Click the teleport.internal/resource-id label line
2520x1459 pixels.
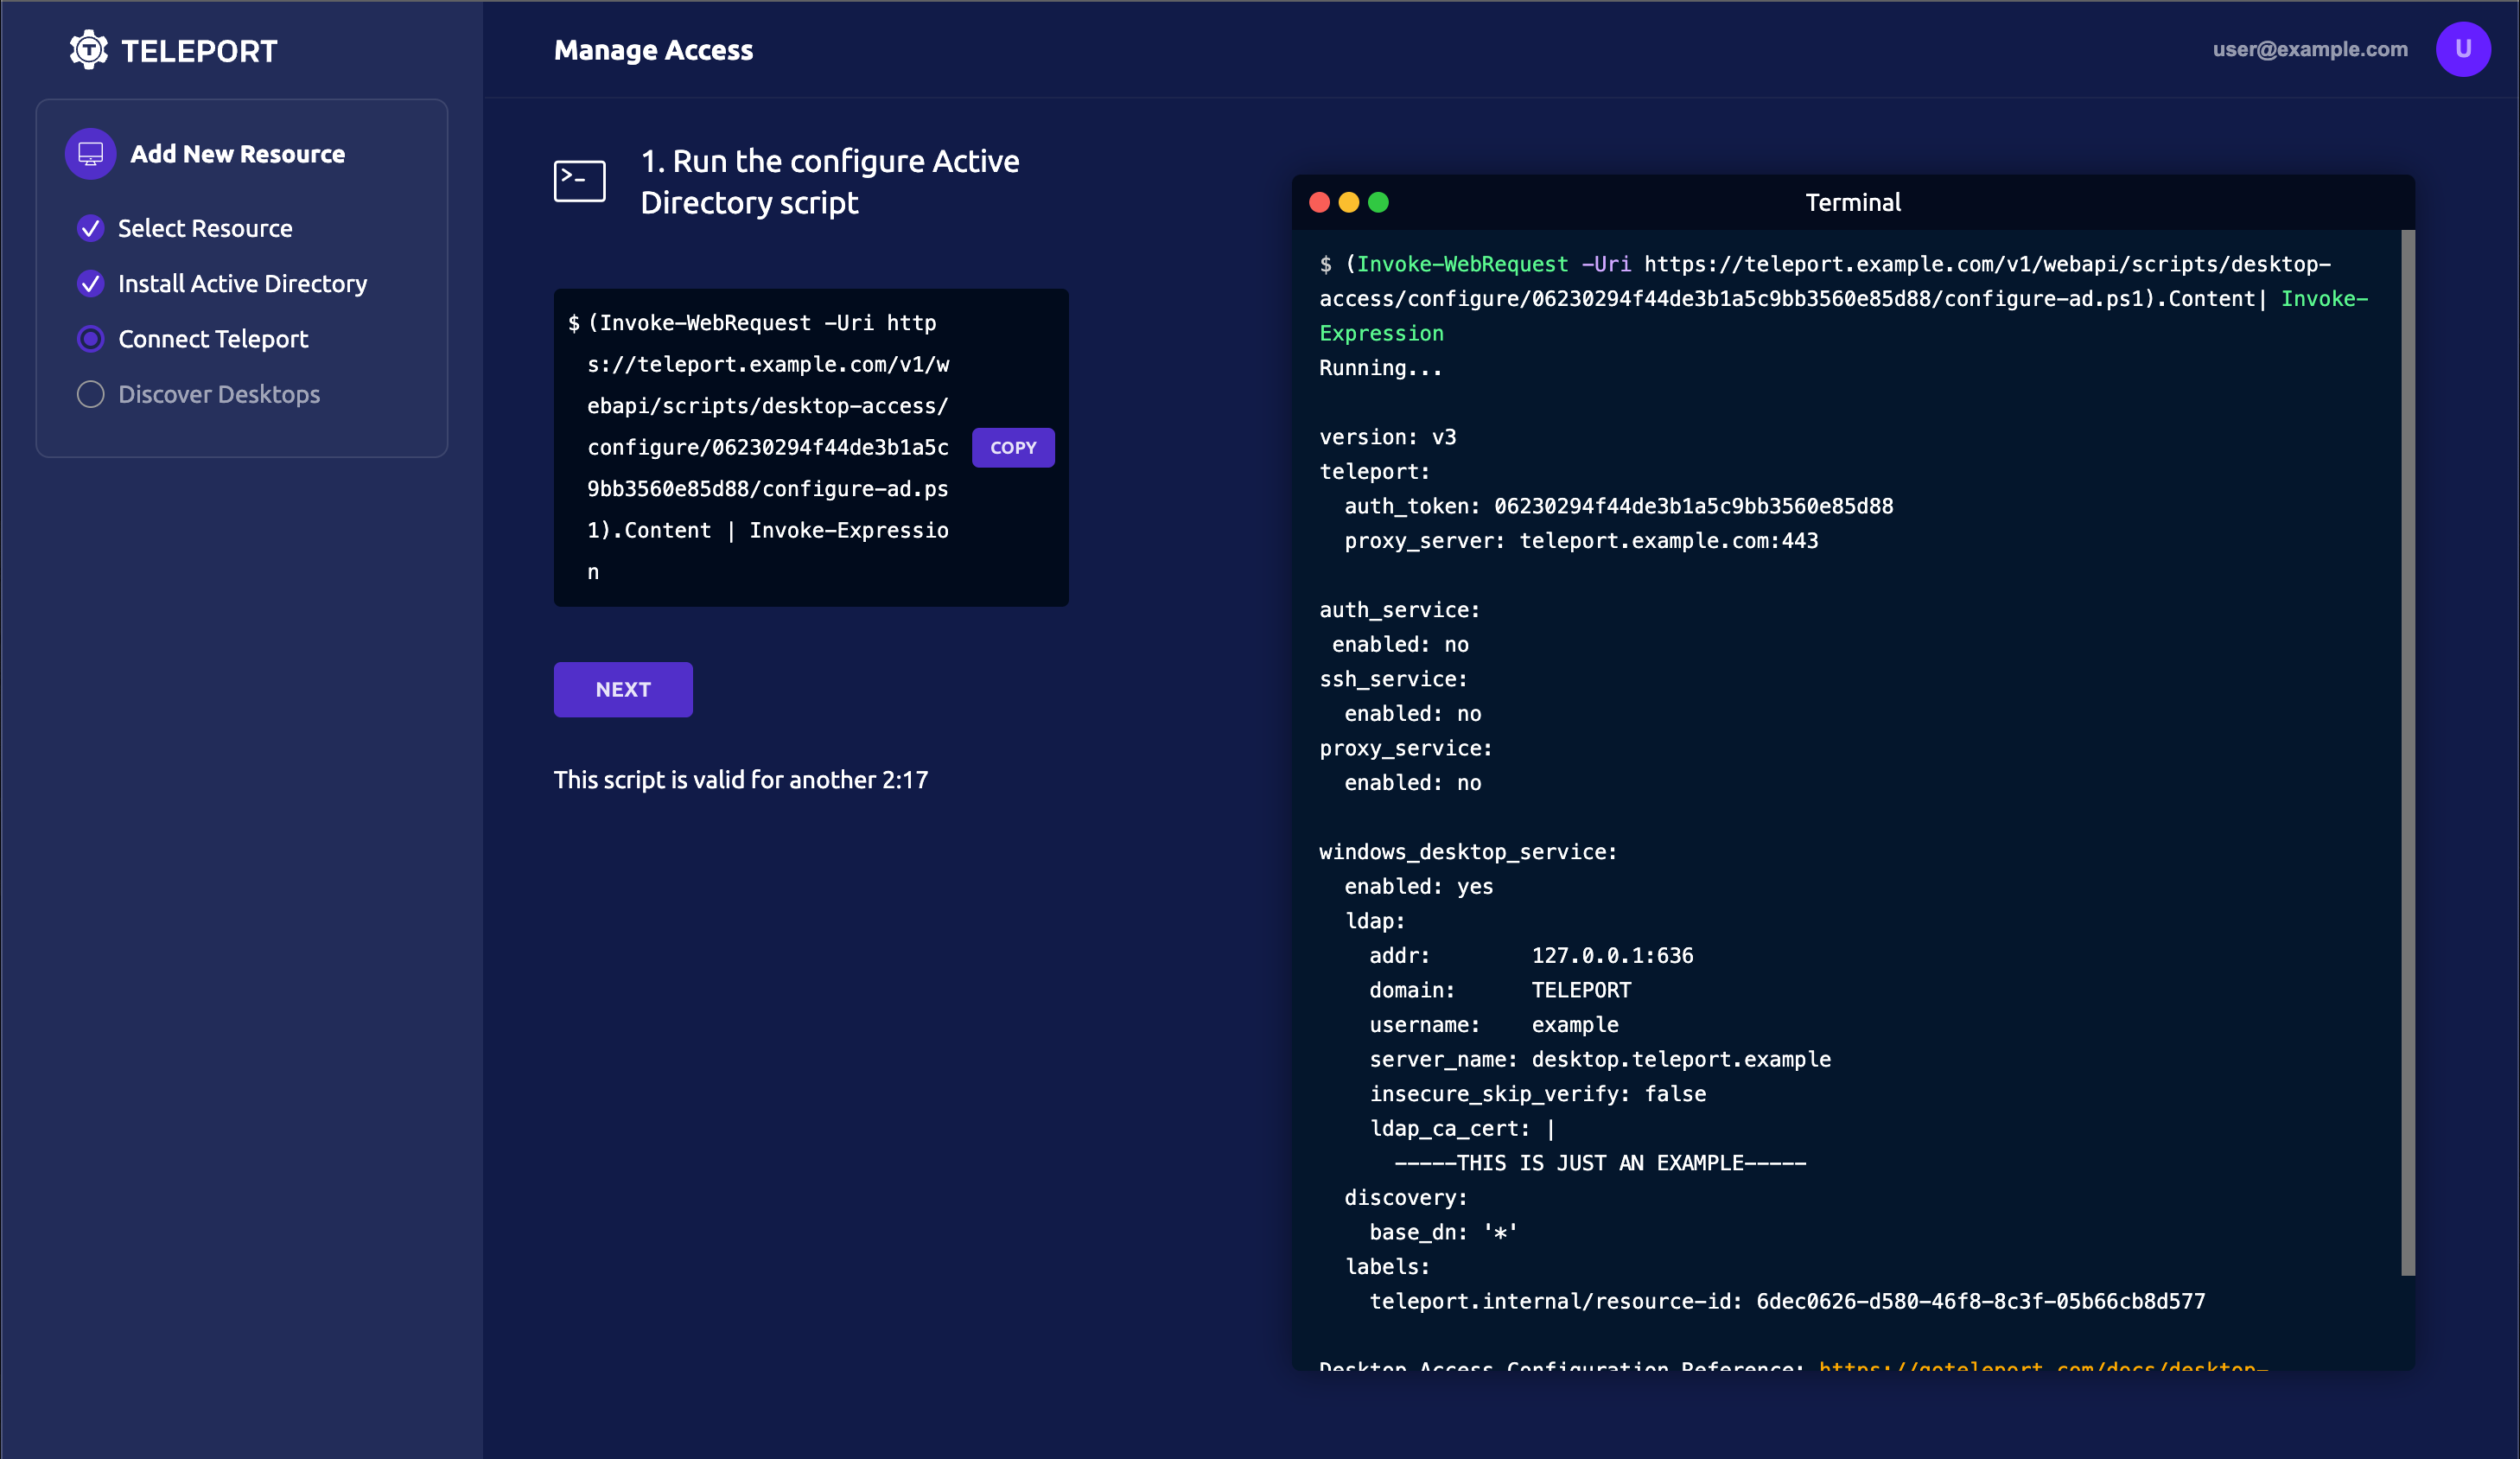pyautogui.click(x=1787, y=1301)
